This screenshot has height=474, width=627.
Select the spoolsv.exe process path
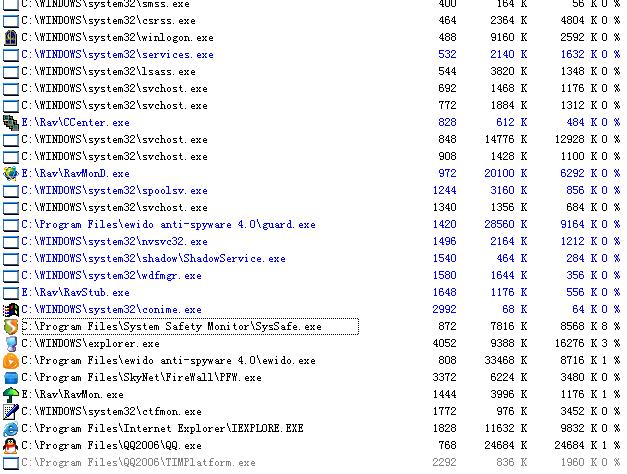(x=114, y=190)
